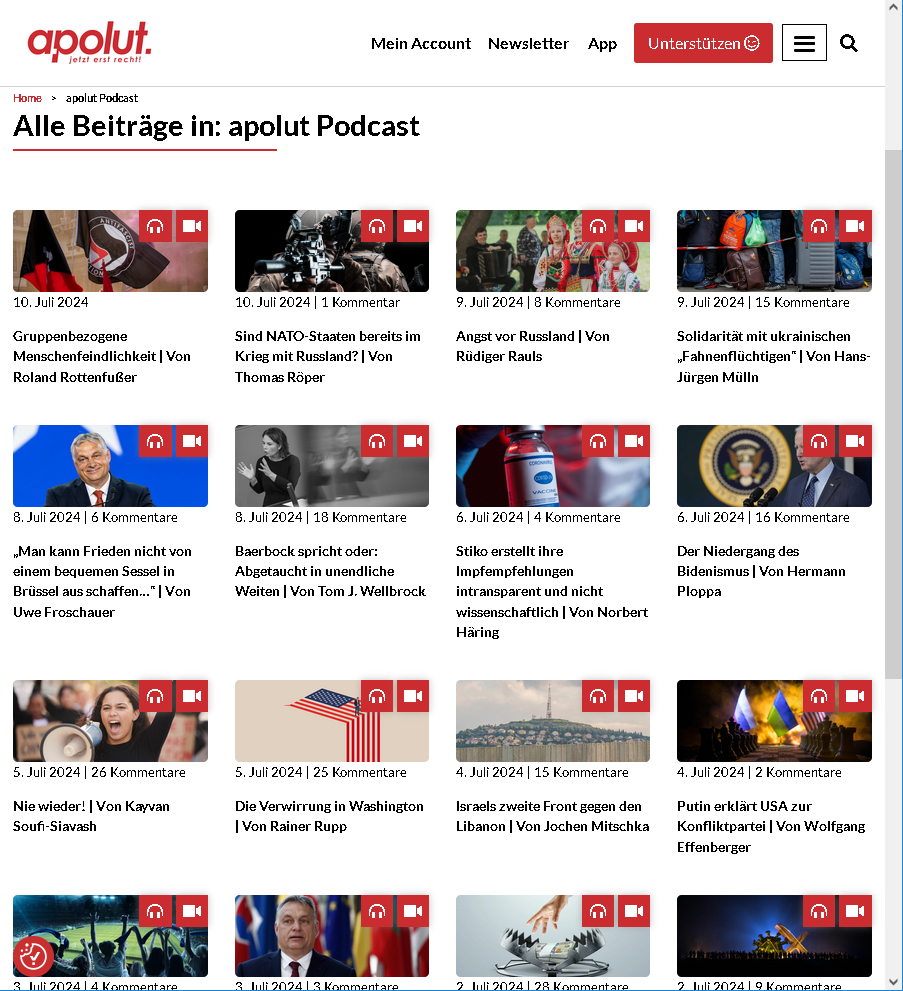Open the apolut logo homepage link
903x991 pixels.
click(x=89, y=42)
